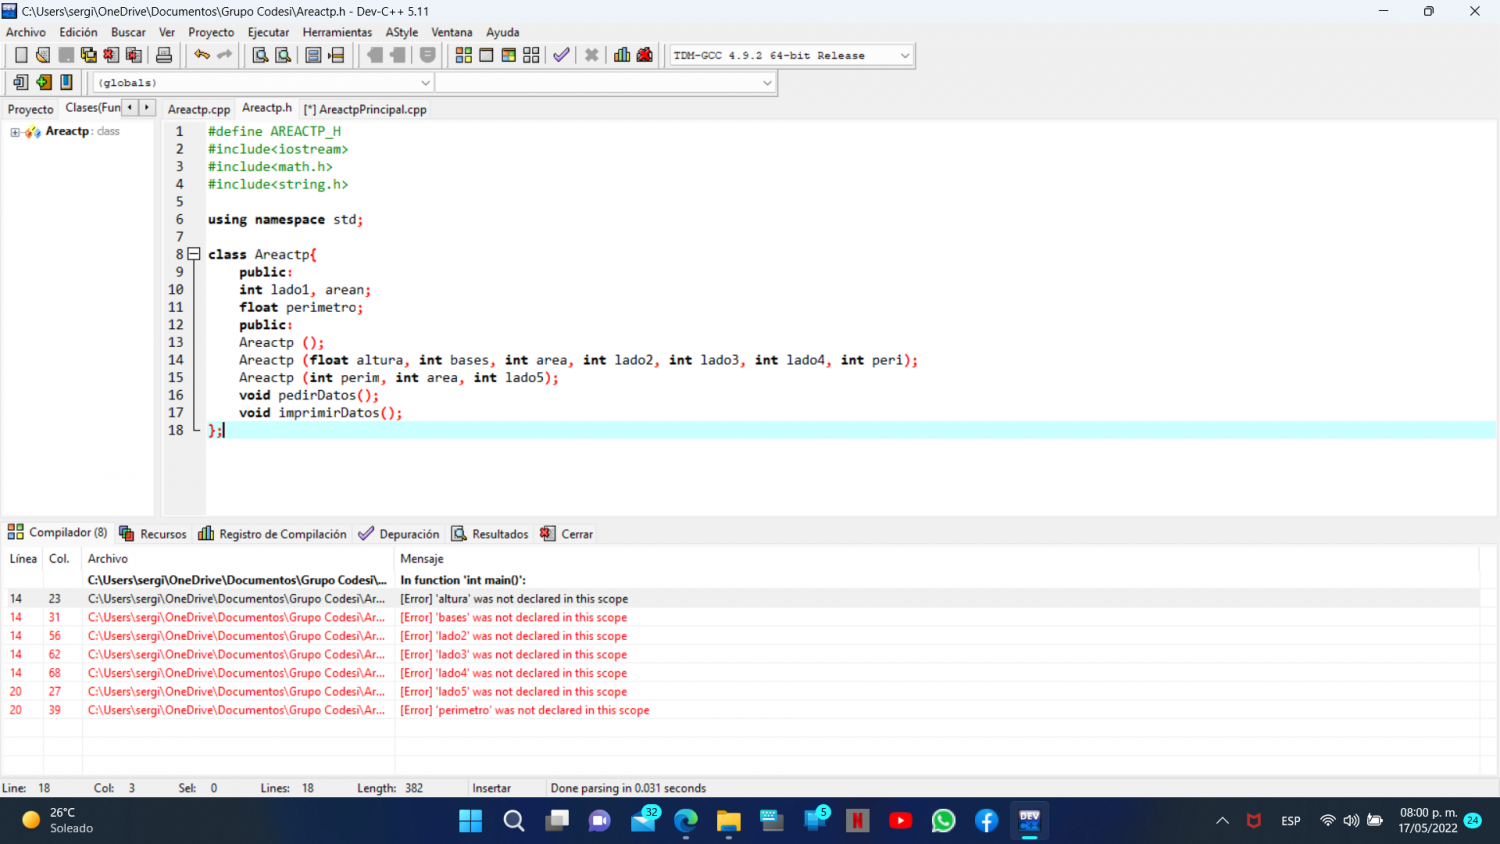Click the Undo arrow icon
Image resolution: width=1500 pixels, height=844 pixels.
point(202,55)
